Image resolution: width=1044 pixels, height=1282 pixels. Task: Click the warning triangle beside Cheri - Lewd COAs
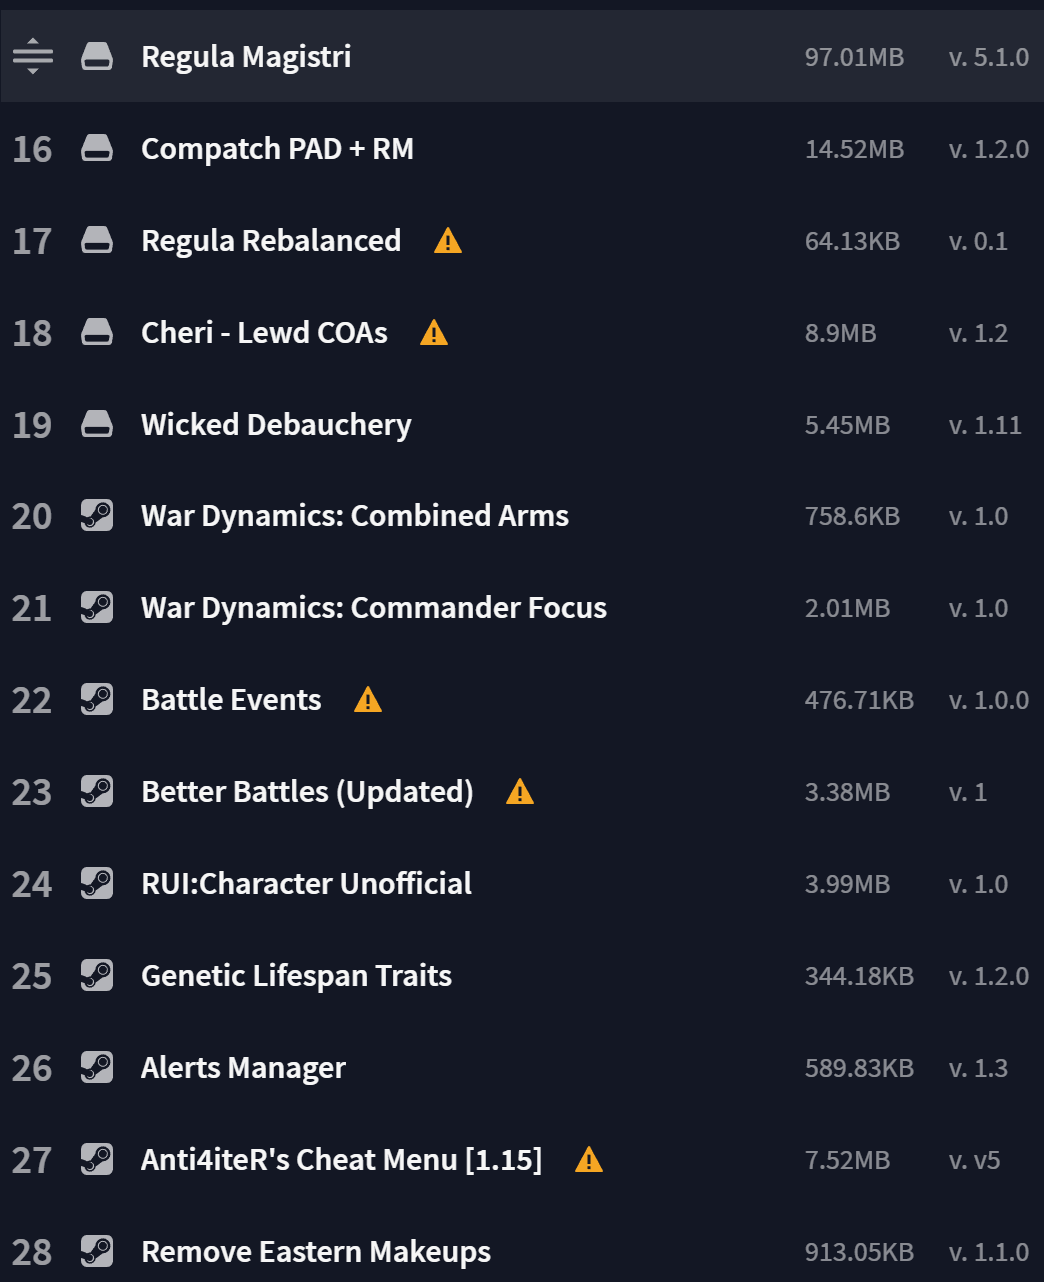pos(434,333)
